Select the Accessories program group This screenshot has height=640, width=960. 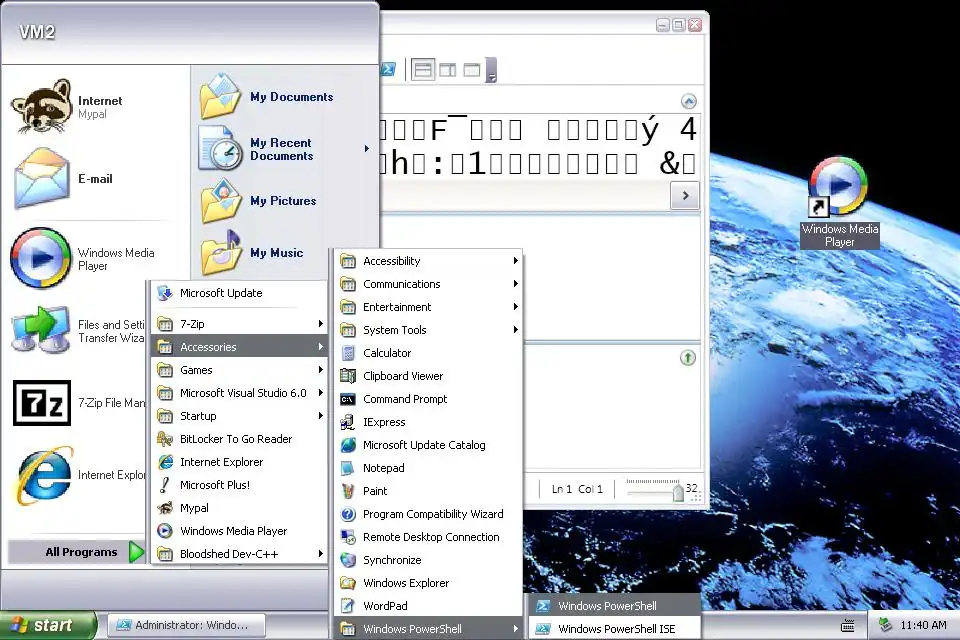pyautogui.click(x=239, y=347)
